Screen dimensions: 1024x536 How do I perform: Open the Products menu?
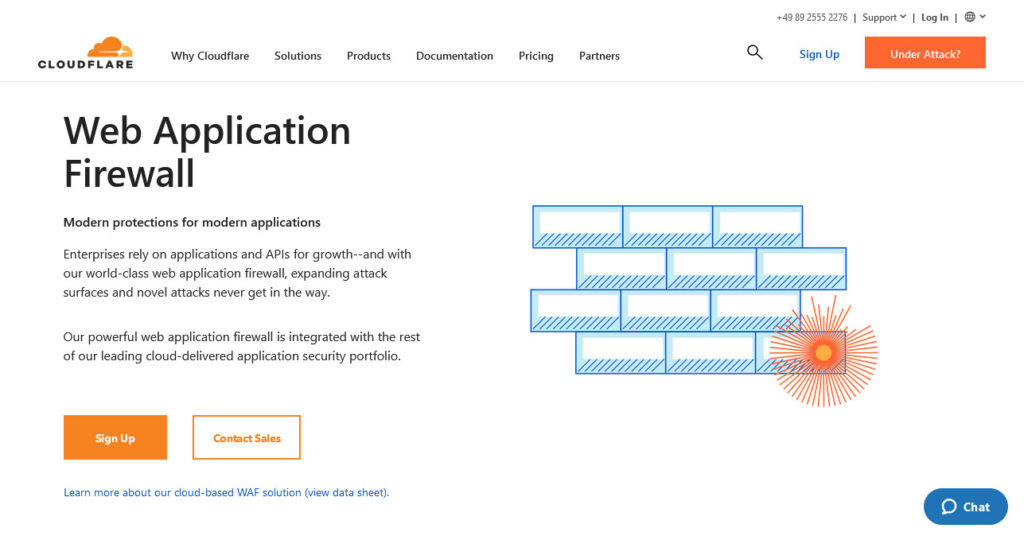coord(368,55)
